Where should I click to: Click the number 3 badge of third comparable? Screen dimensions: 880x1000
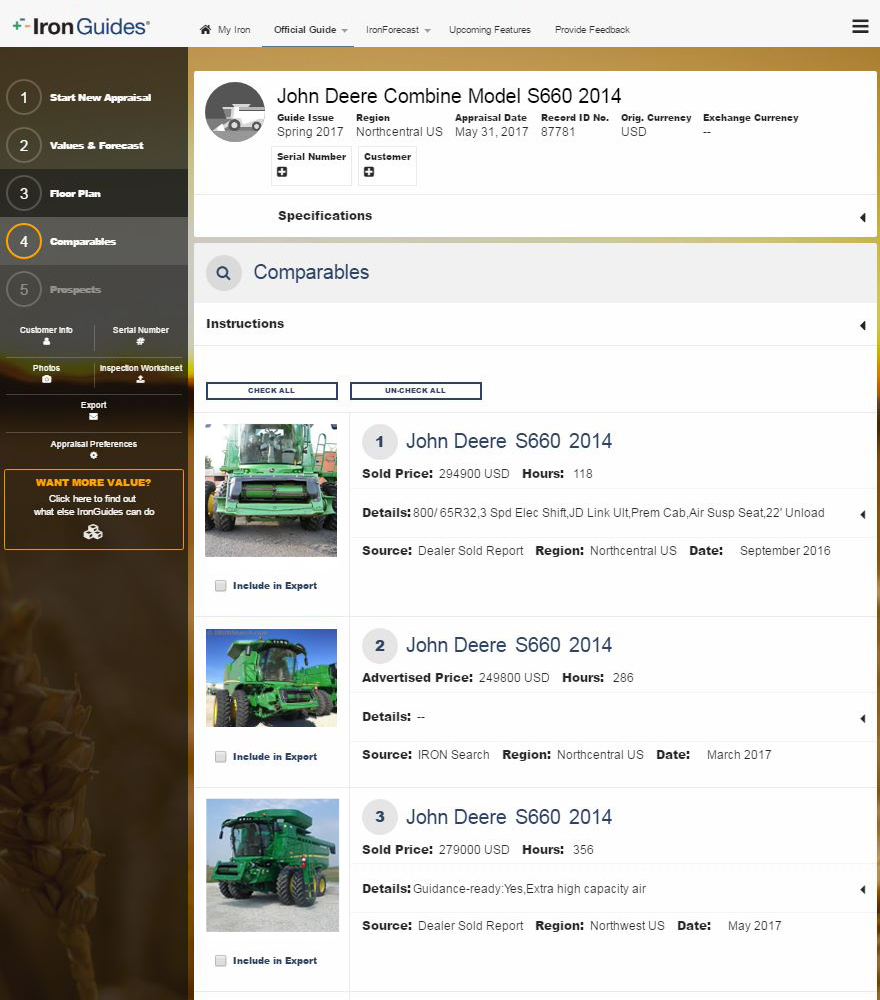pos(379,817)
